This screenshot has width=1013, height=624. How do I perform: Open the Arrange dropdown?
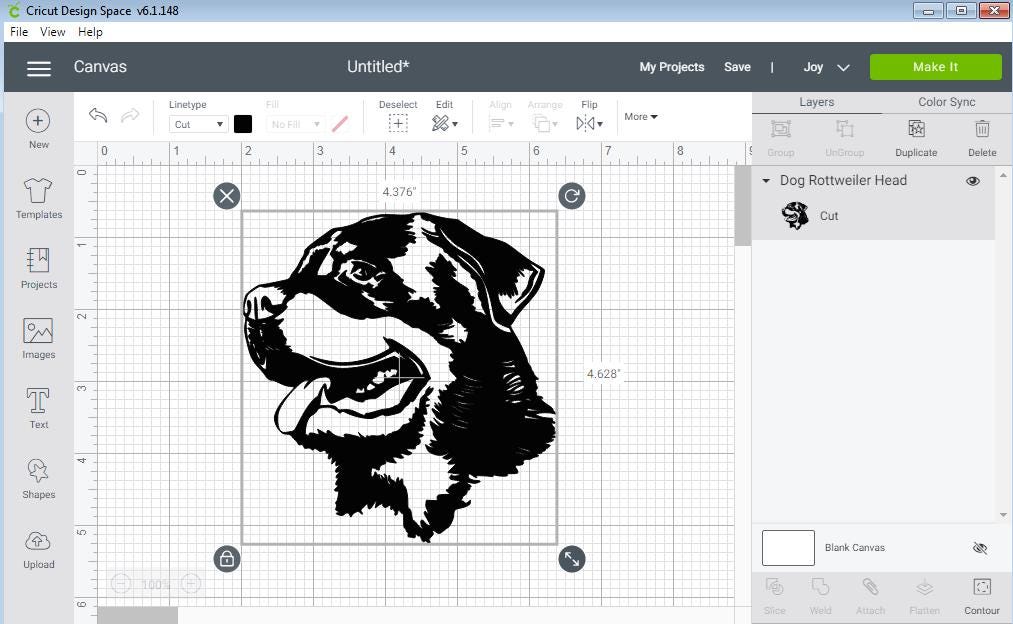[545, 123]
